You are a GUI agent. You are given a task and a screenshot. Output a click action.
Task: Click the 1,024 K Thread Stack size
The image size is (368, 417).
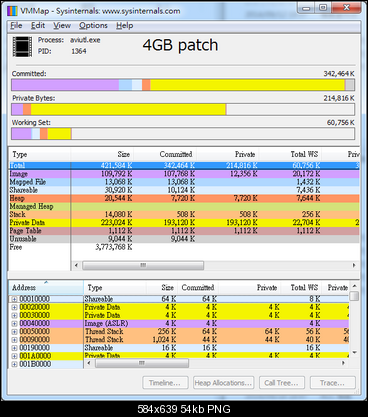click(164, 340)
